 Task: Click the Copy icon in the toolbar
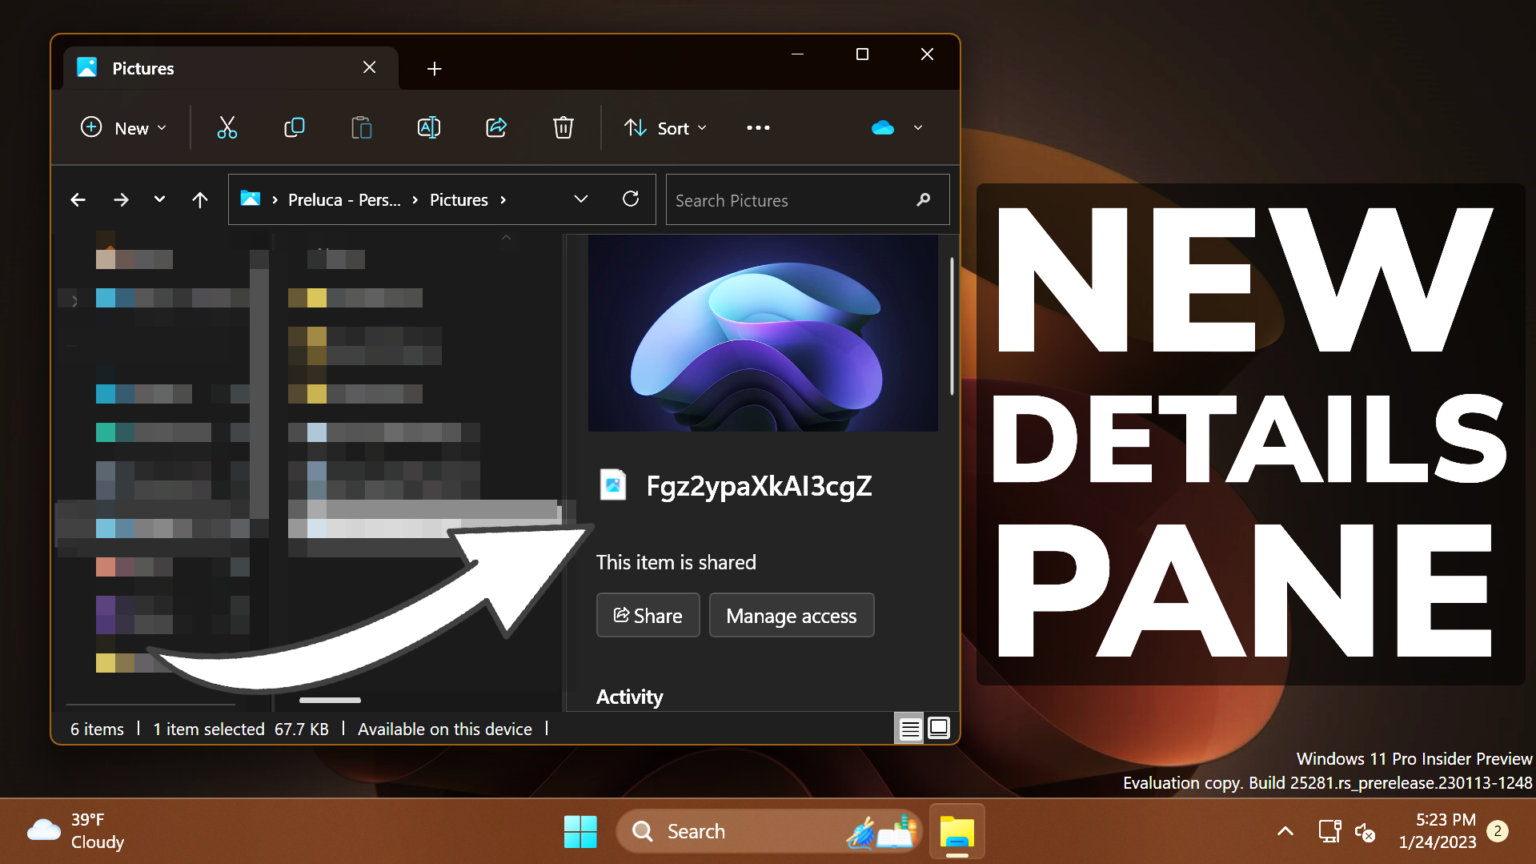coord(294,127)
